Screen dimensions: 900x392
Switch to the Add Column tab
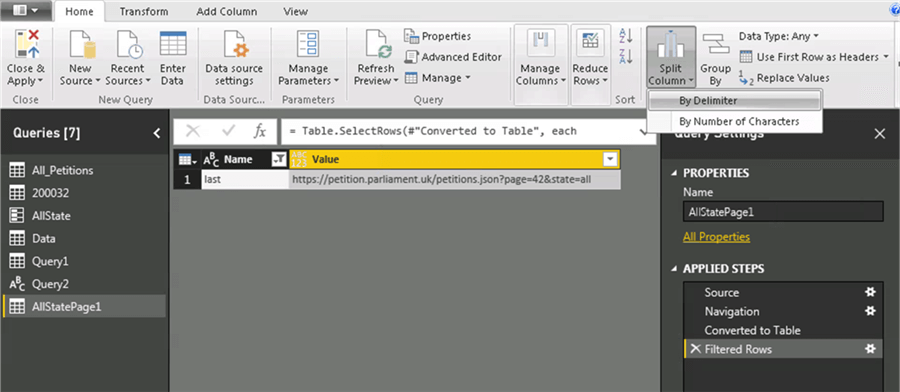tap(227, 11)
